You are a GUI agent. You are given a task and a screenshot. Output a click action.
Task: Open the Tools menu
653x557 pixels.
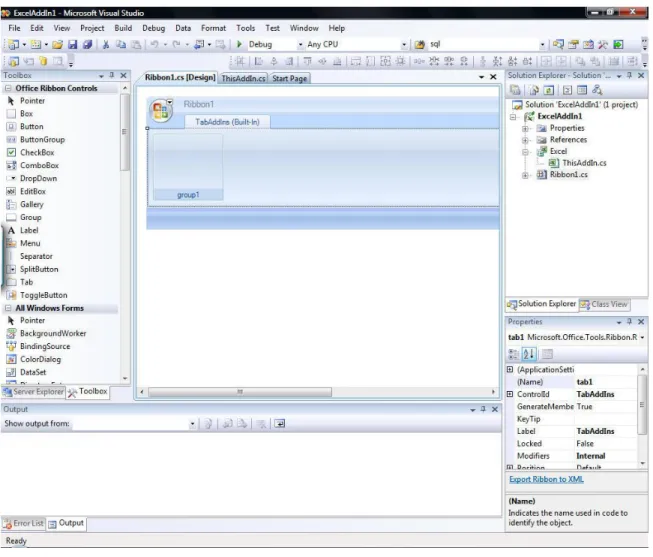pyautogui.click(x=246, y=28)
